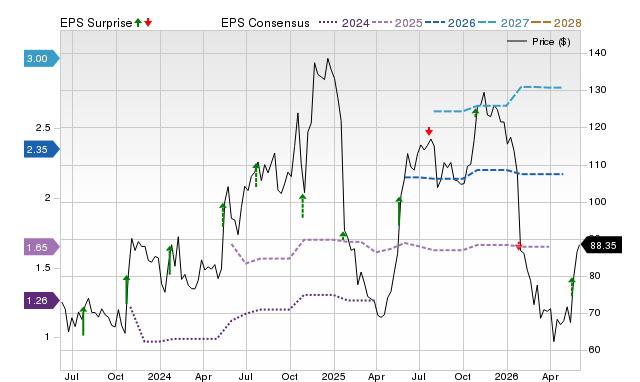Toggle the 2024 consensus series in legend
The width and height of the screenshot is (640, 382).
coord(344,23)
